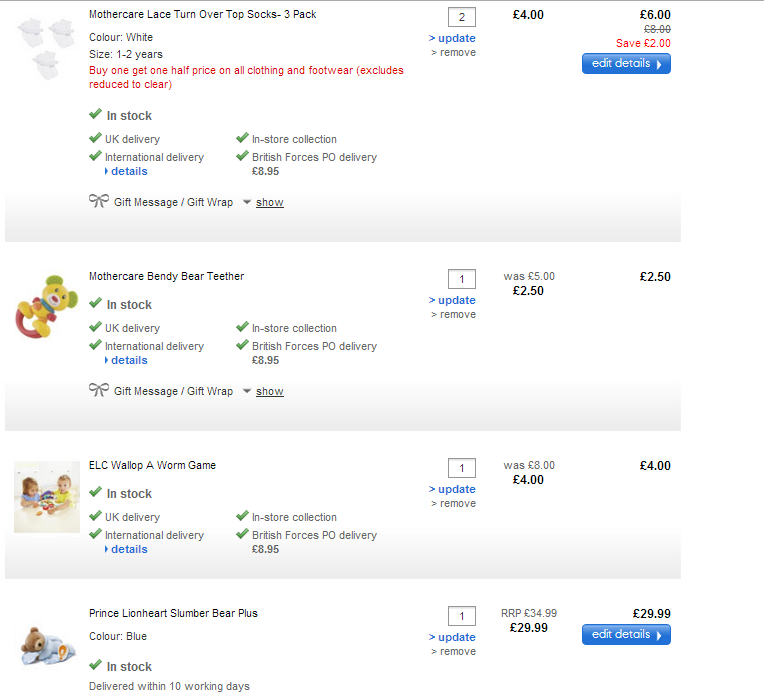Click gift bow icon for Bendy Bear Teether
The image size is (764, 696).
[98, 390]
